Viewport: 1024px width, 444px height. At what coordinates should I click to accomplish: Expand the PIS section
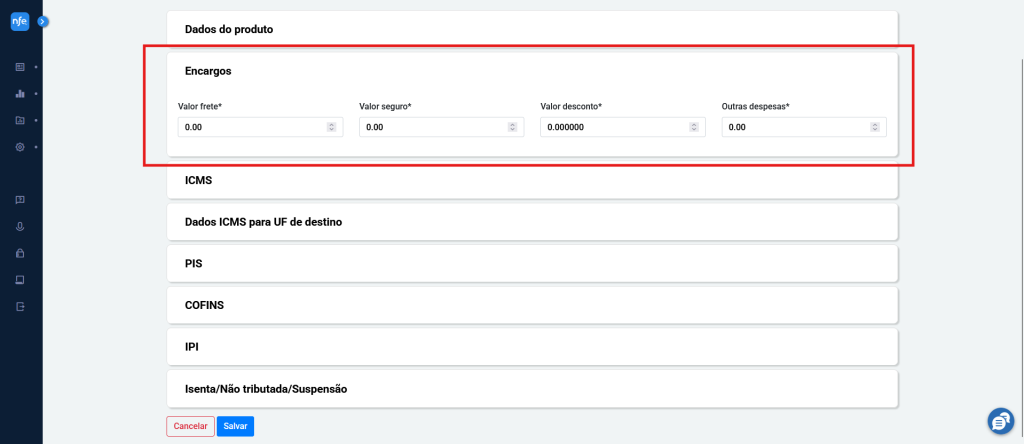(x=532, y=264)
